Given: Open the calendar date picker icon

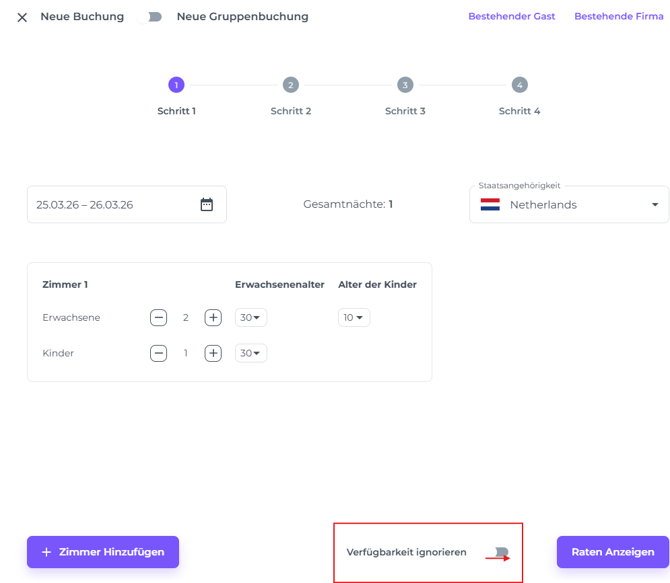Looking at the screenshot, I should (207, 205).
